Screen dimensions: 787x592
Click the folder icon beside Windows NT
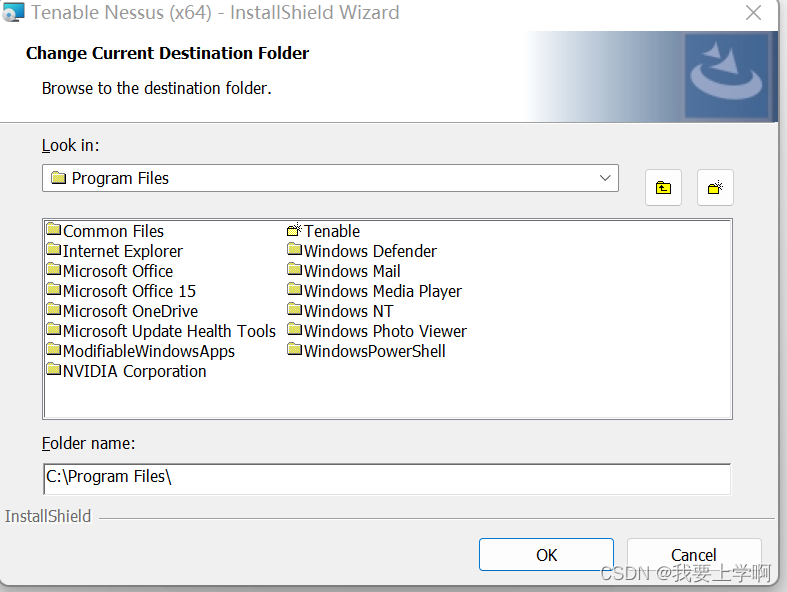[x=295, y=310]
